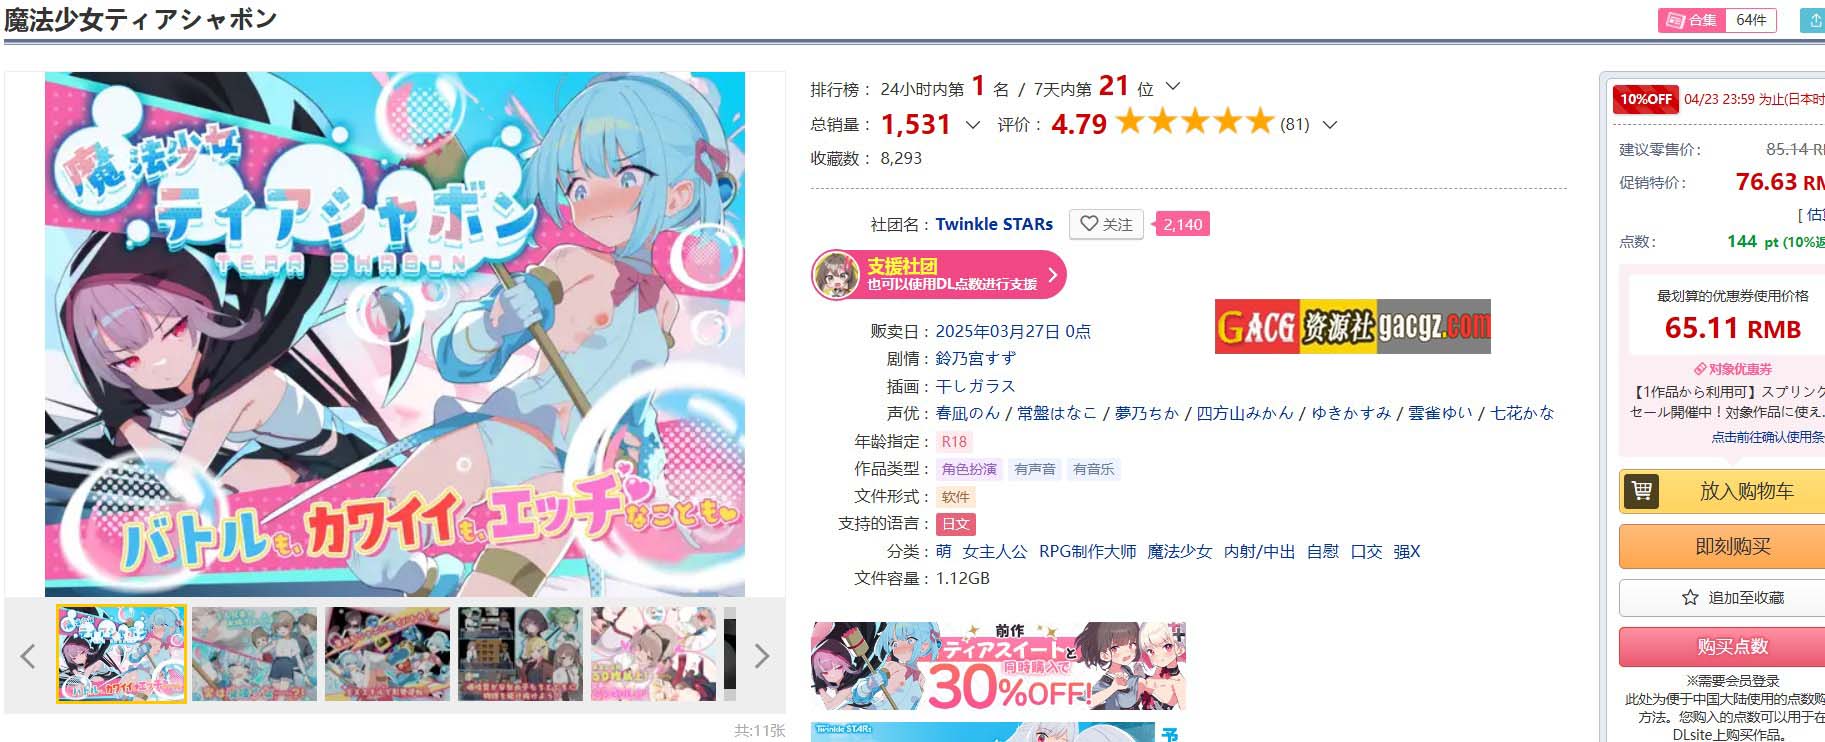Click the 合集 collection icon badge
Viewport: 1825px width, 742px height.
click(1692, 20)
